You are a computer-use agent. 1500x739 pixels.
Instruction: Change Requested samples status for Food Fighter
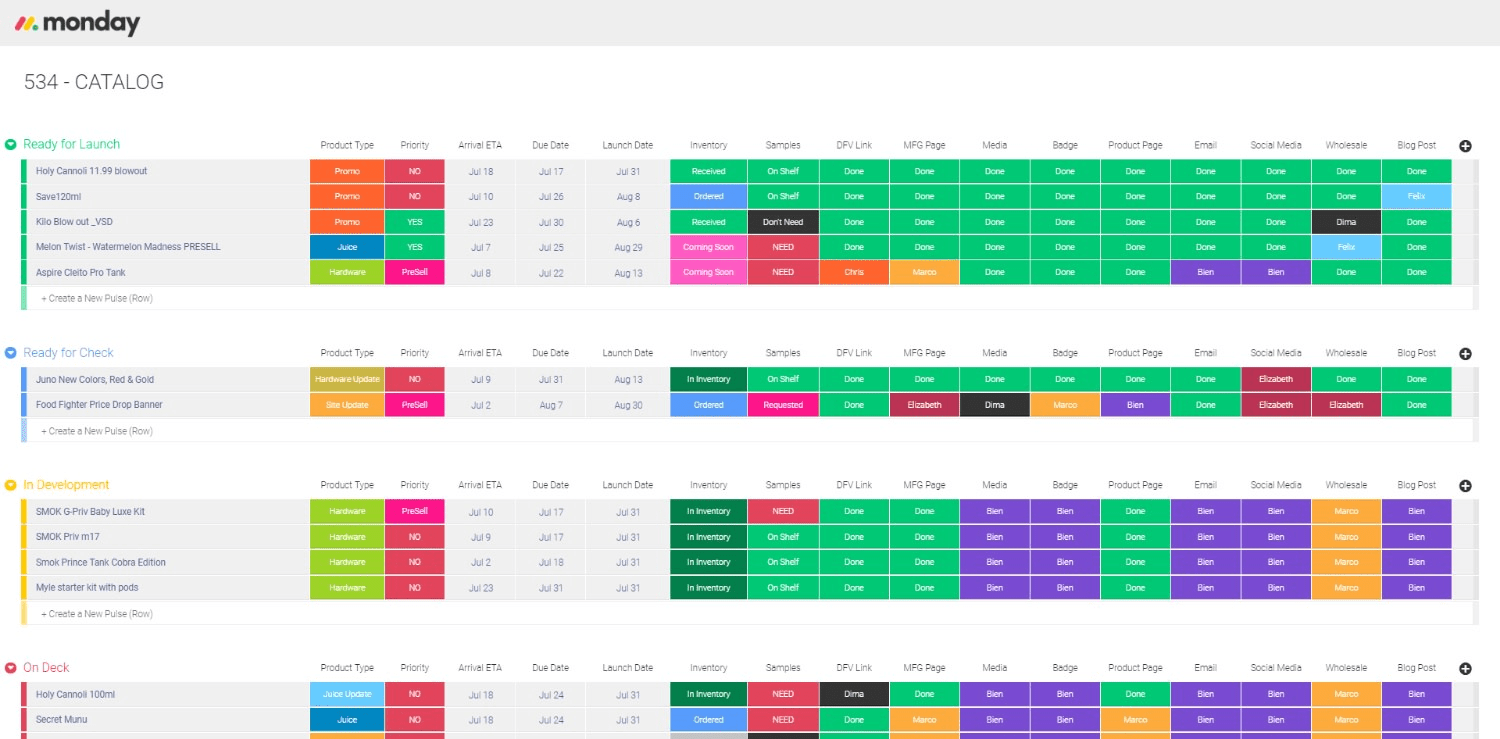[783, 405]
